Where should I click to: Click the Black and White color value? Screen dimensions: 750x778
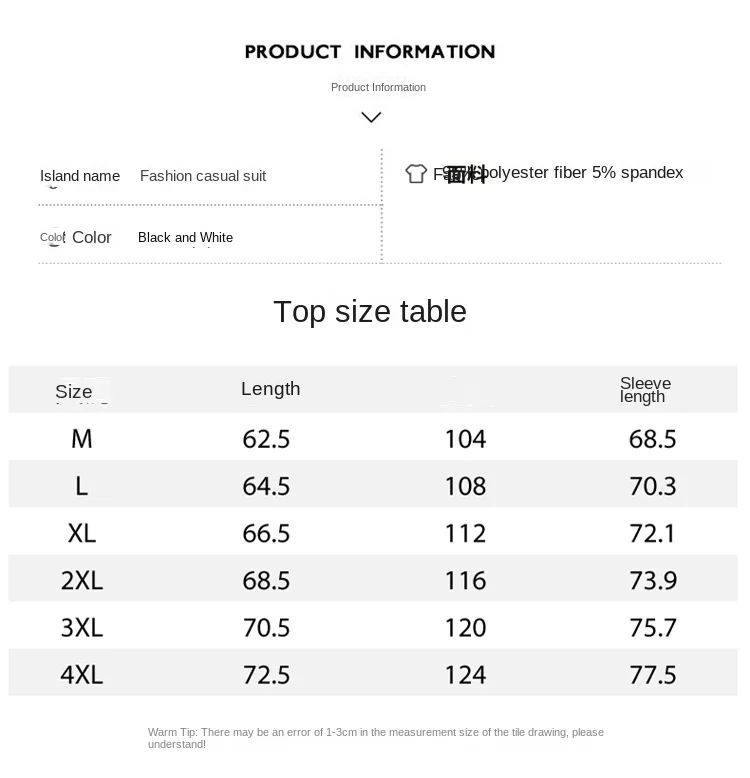tap(186, 238)
